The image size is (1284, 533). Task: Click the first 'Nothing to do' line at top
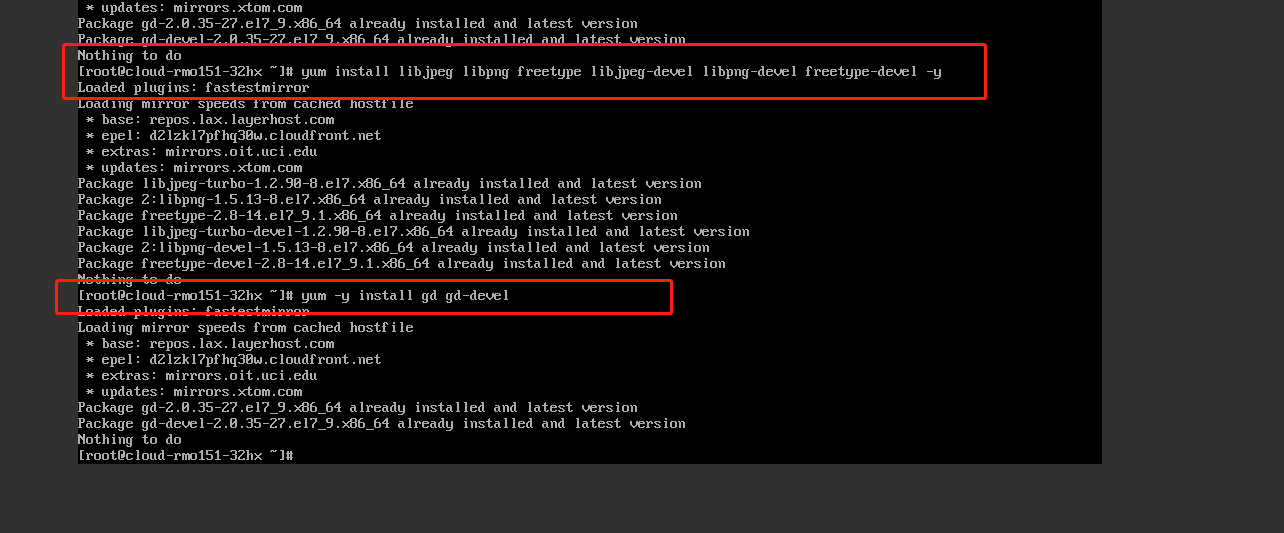(x=130, y=56)
